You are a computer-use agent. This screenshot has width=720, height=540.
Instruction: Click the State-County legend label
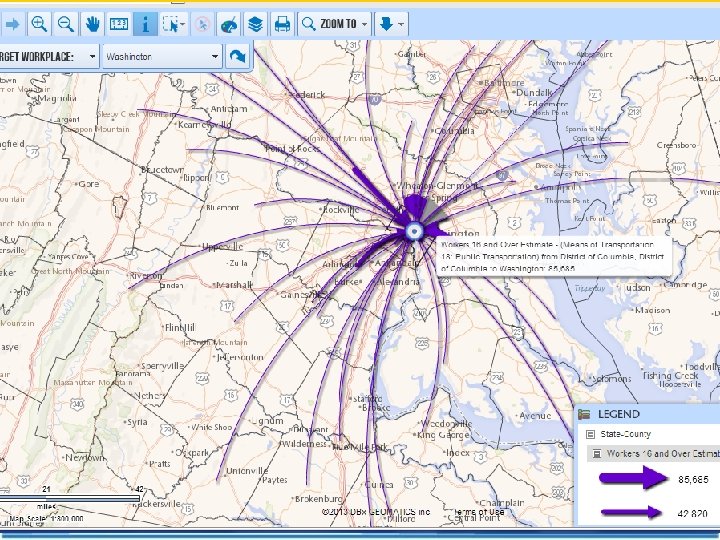(625, 434)
